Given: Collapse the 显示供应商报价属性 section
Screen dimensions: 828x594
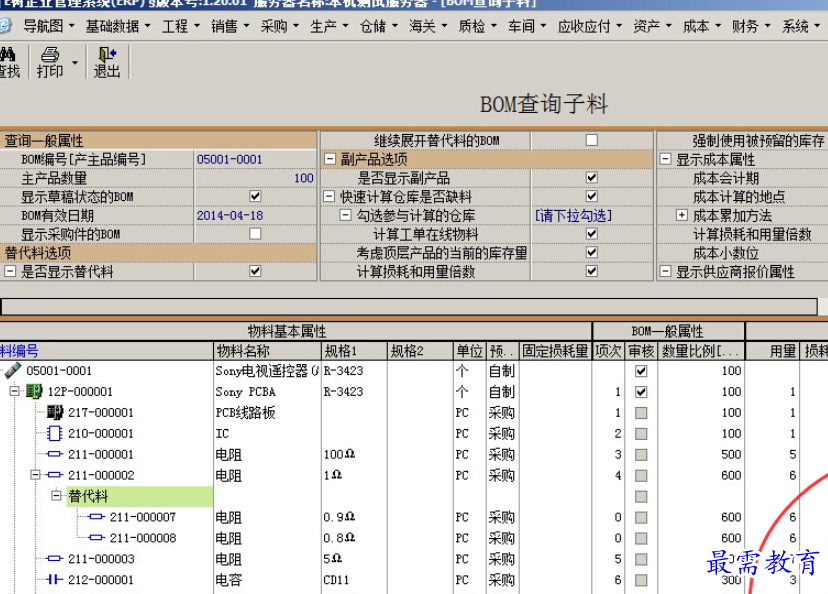Looking at the screenshot, I should pyautogui.click(x=665, y=271).
